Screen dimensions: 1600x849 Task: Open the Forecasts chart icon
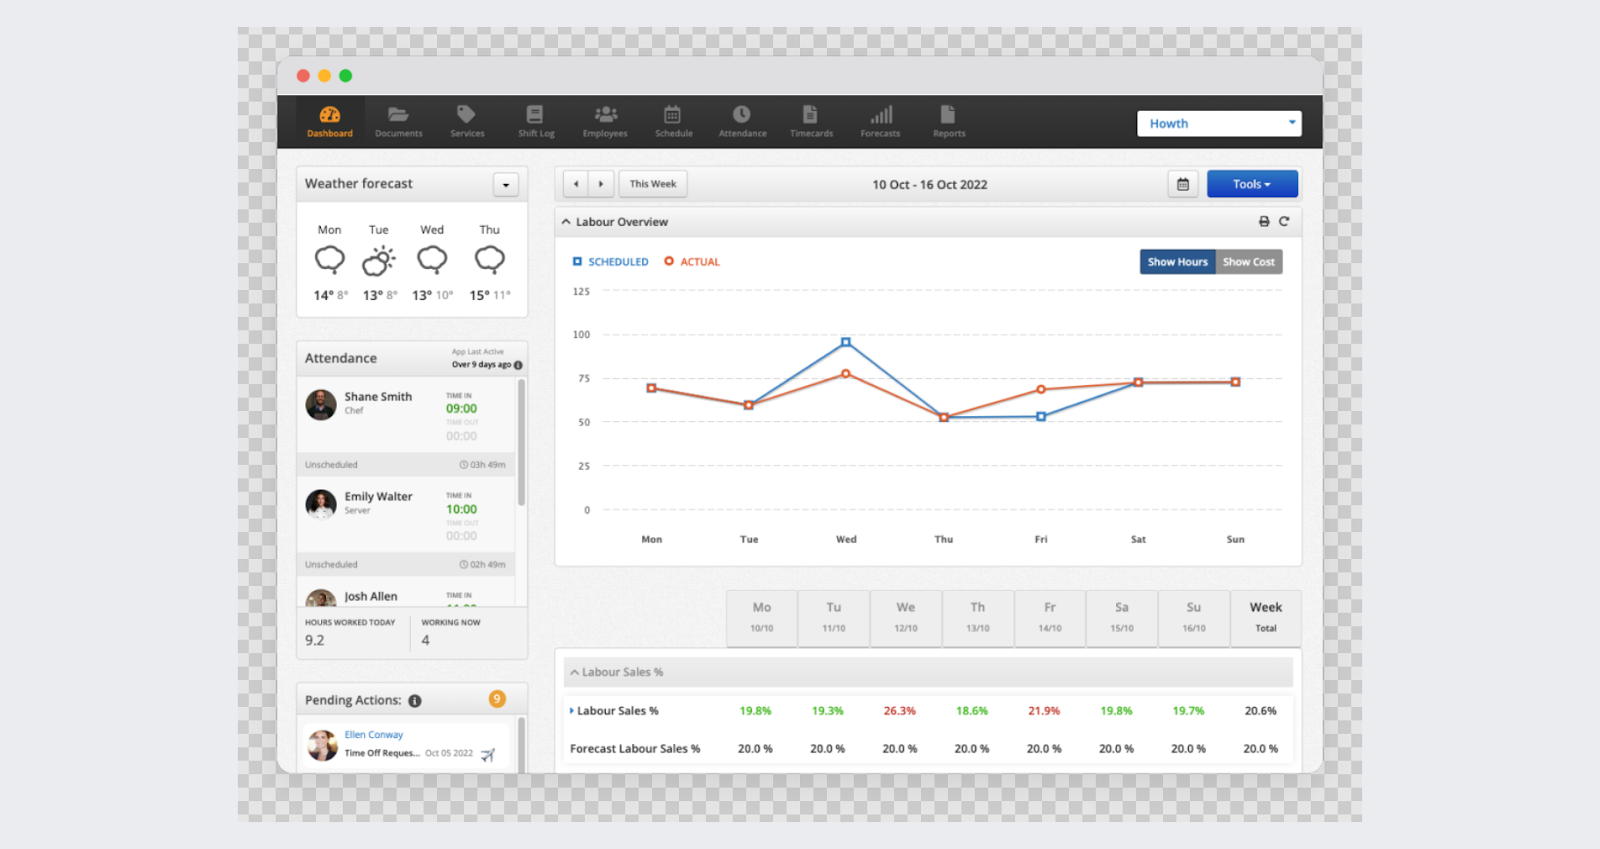(x=881, y=114)
